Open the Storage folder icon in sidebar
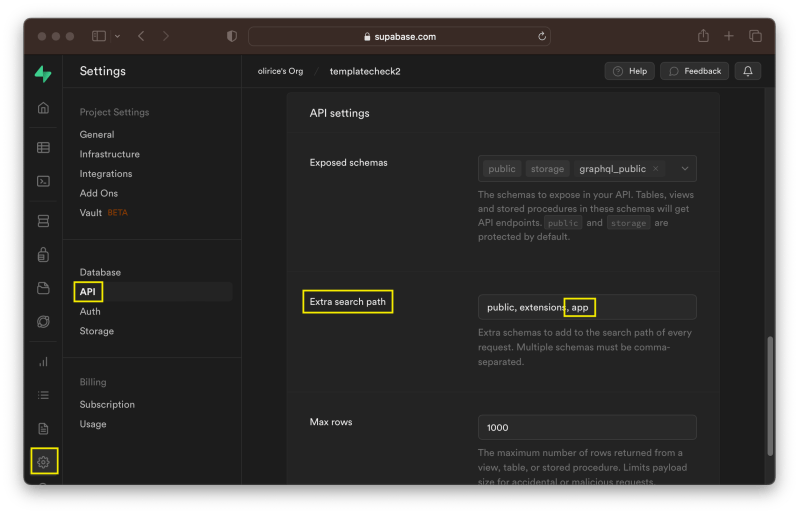799x514 pixels. click(x=43, y=288)
